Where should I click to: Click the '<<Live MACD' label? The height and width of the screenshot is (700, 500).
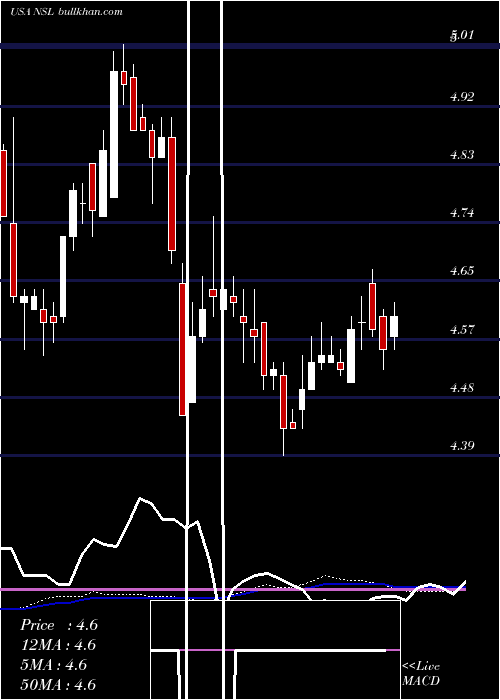point(421,673)
